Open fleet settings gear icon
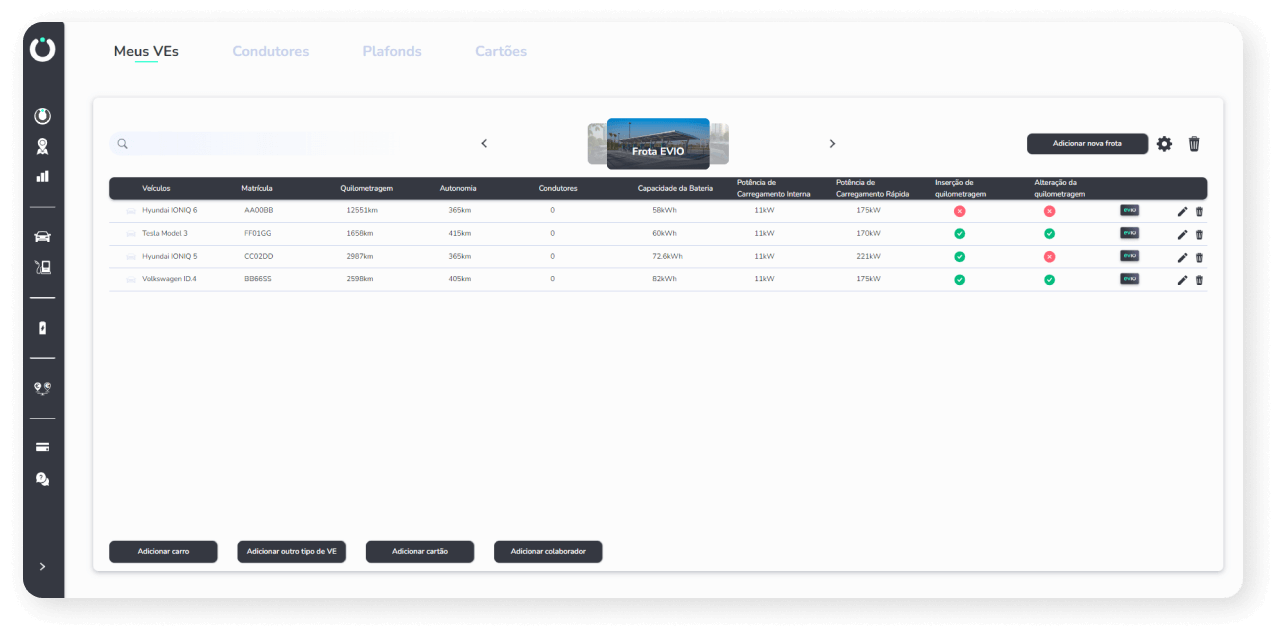The height and width of the screenshot is (636, 1281). (1164, 144)
